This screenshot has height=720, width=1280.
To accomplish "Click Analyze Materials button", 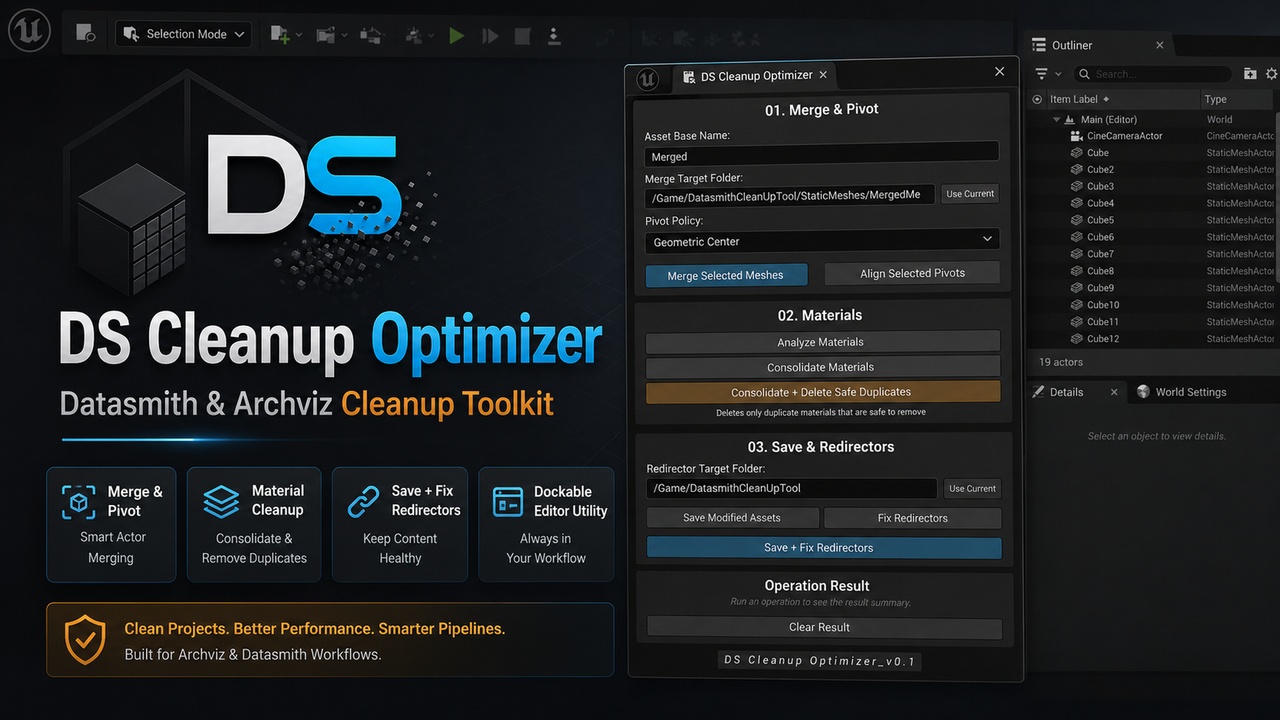I will pyautogui.click(x=823, y=342).
